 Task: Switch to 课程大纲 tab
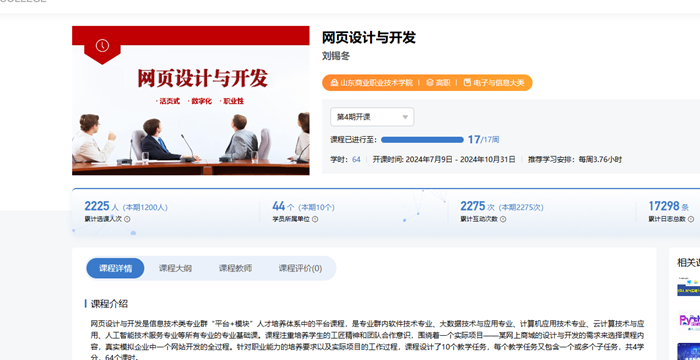pos(175,268)
